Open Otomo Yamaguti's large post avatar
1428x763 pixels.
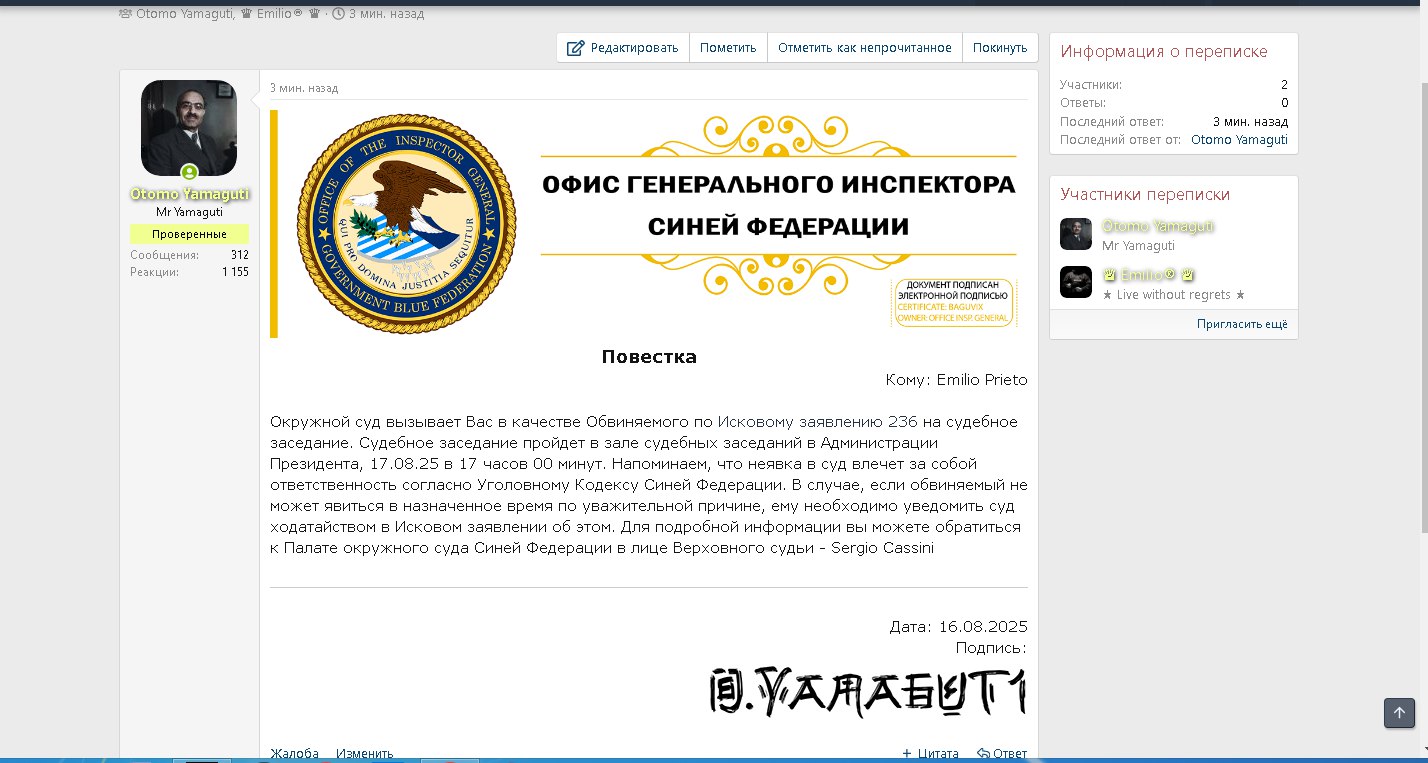pos(189,128)
